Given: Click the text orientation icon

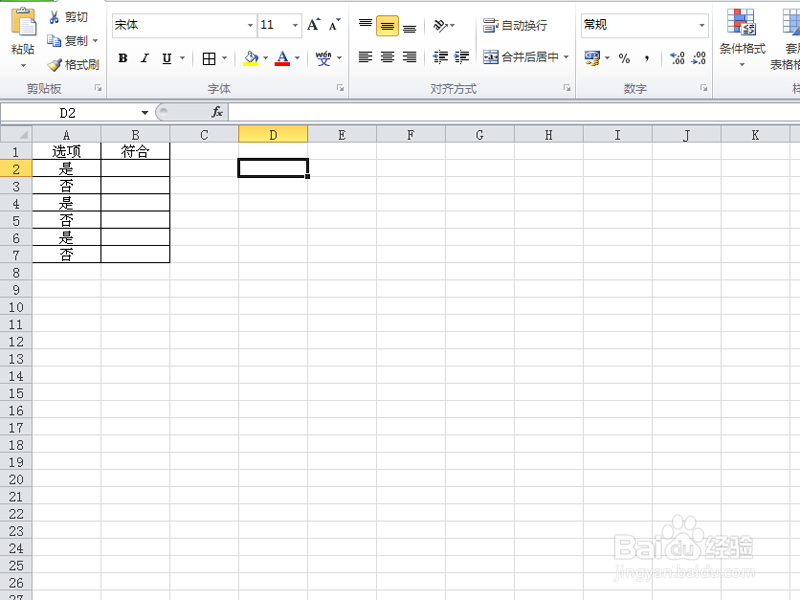Looking at the screenshot, I should click(x=440, y=25).
